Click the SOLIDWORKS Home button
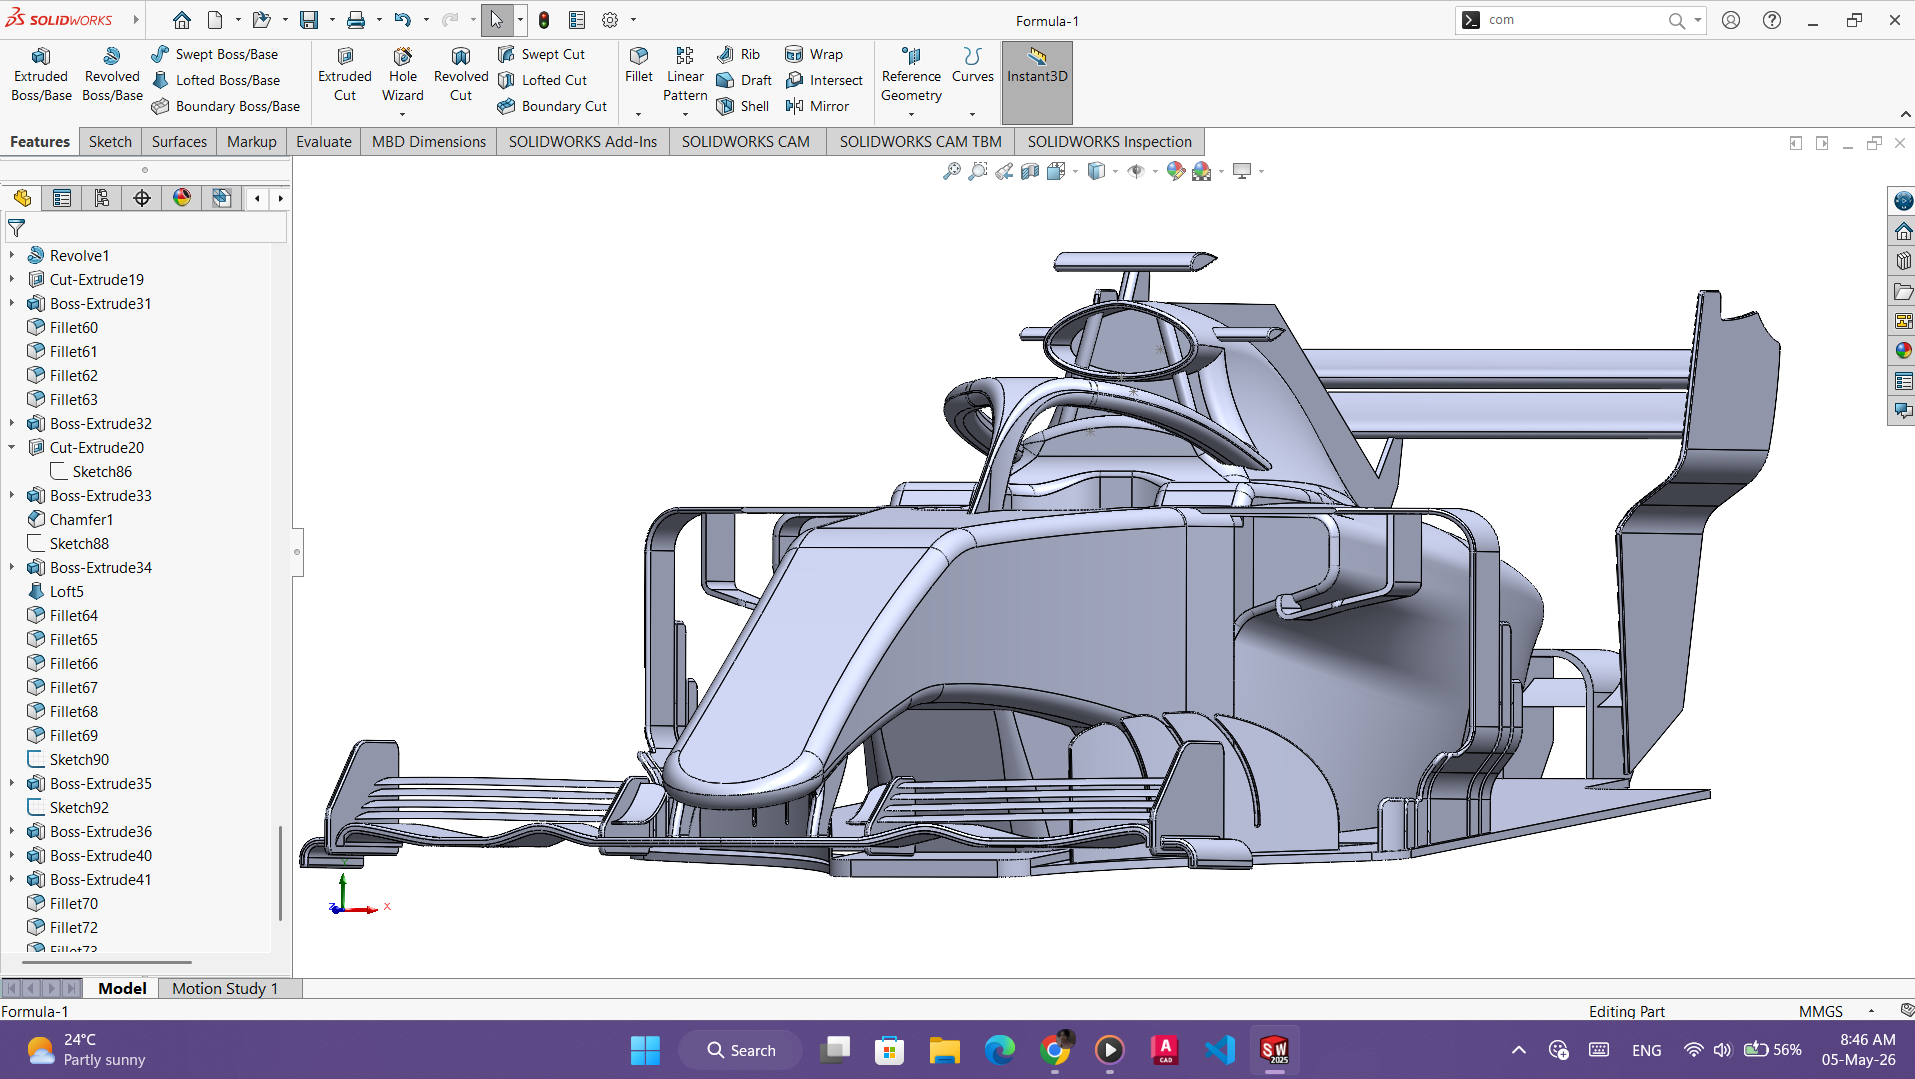Image resolution: width=1915 pixels, height=1079 pixels. (x=181, y=20)
